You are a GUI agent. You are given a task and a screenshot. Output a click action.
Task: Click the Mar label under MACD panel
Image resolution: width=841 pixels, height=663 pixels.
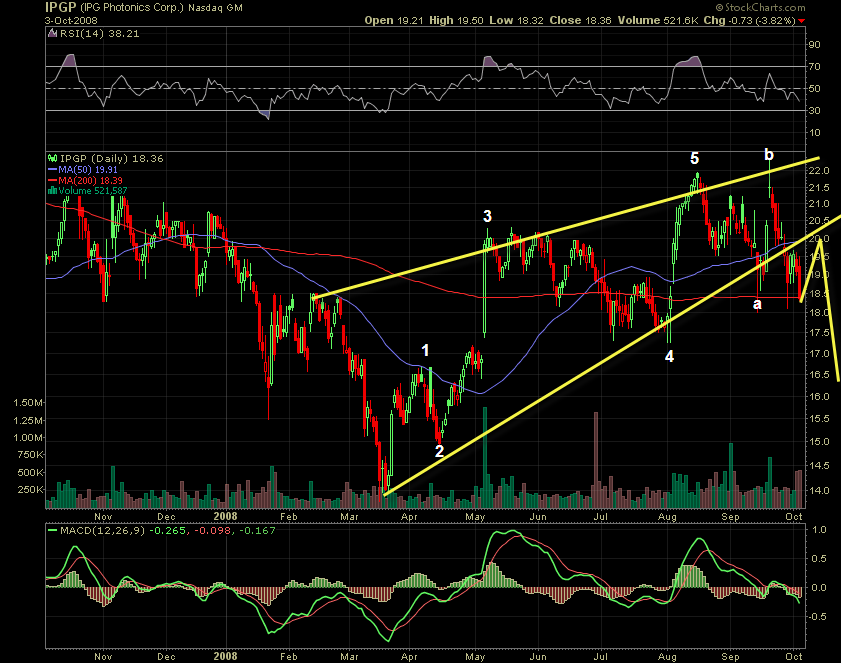pyautogui.click(x=350, y=657)
